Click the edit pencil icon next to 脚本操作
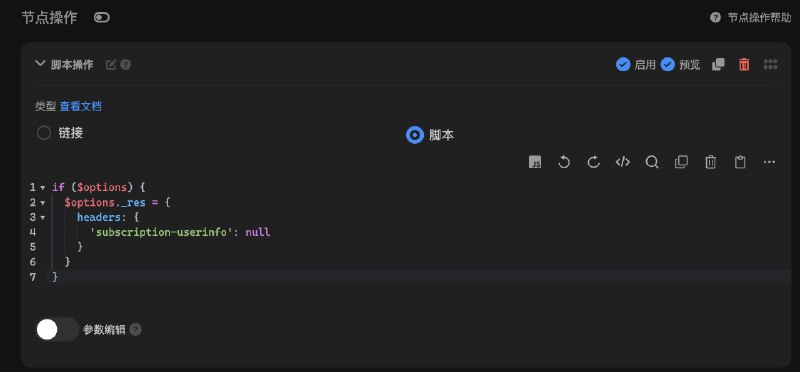 tap(111, 65)
